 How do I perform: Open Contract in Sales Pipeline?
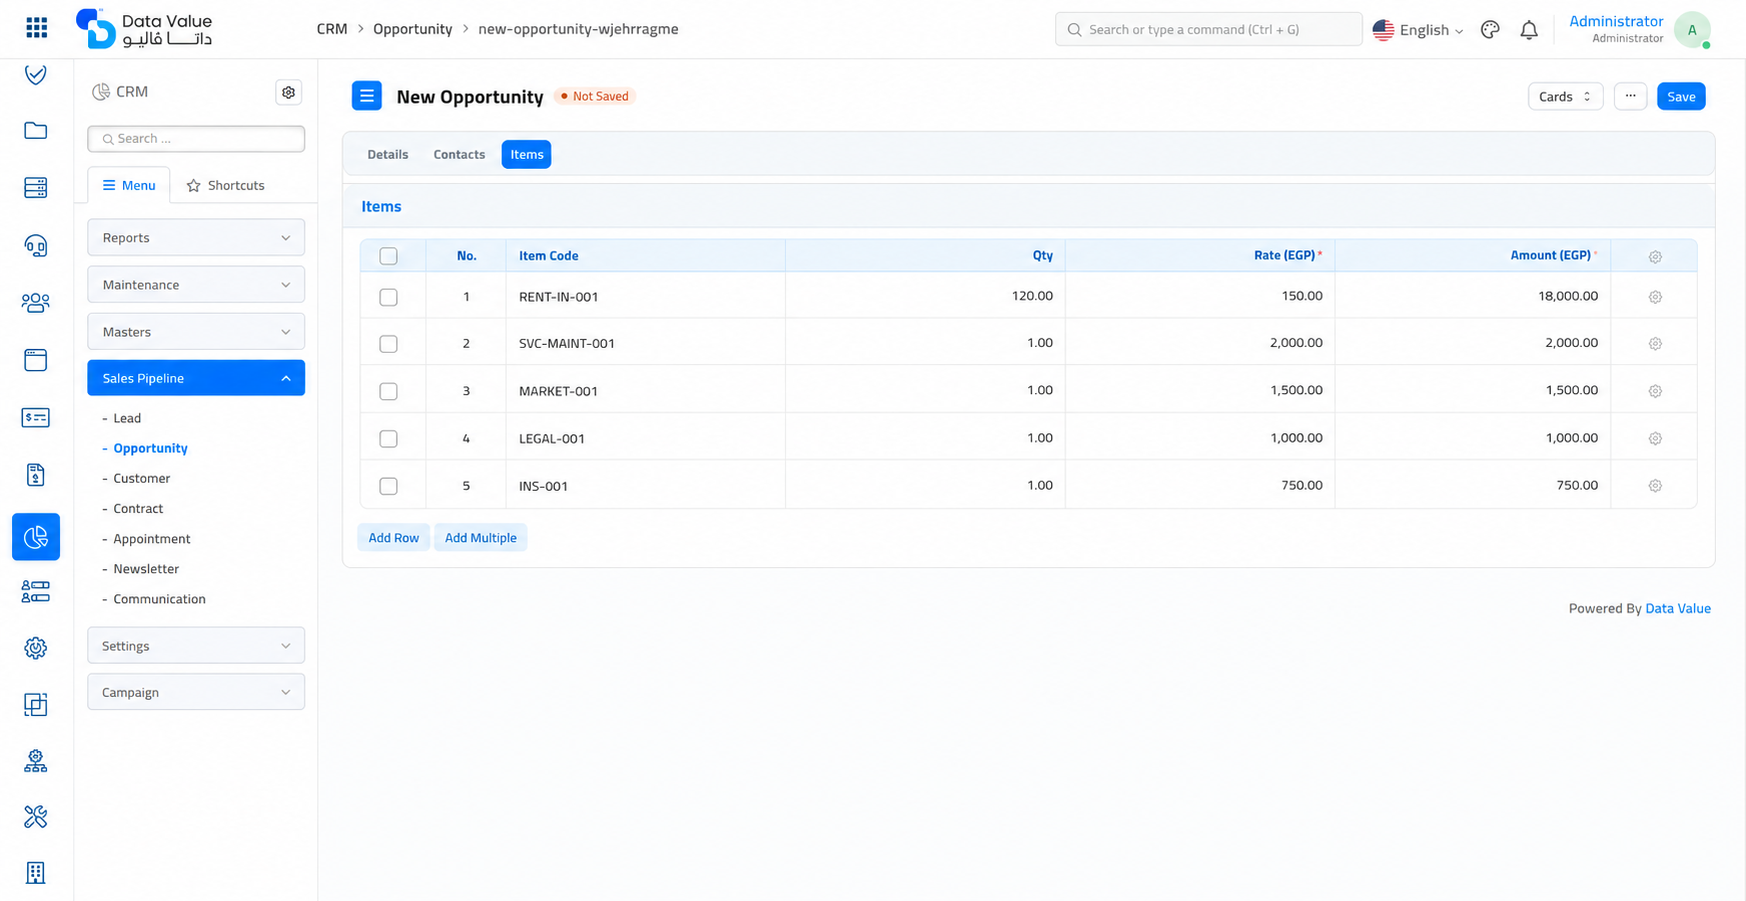[138, 508]
